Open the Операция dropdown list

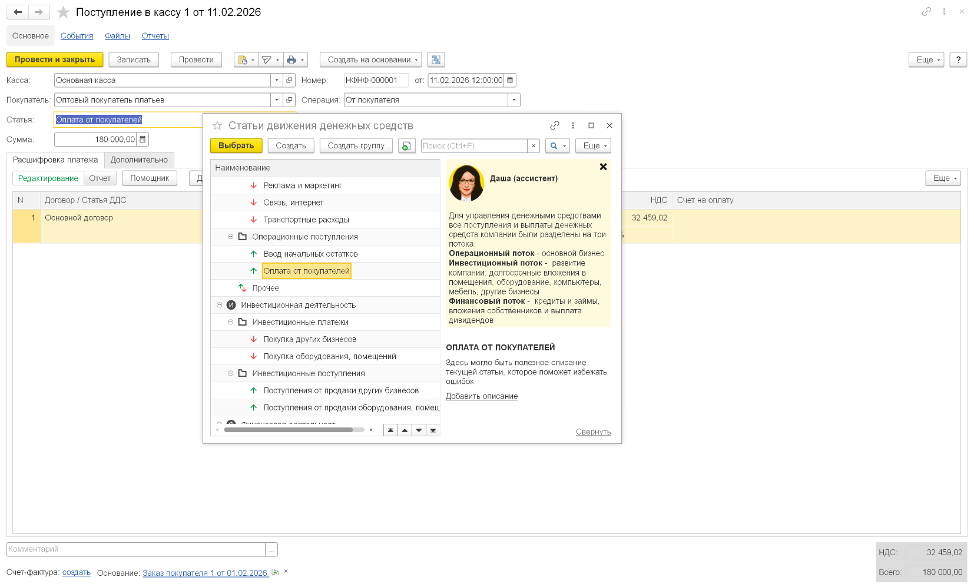514,100
